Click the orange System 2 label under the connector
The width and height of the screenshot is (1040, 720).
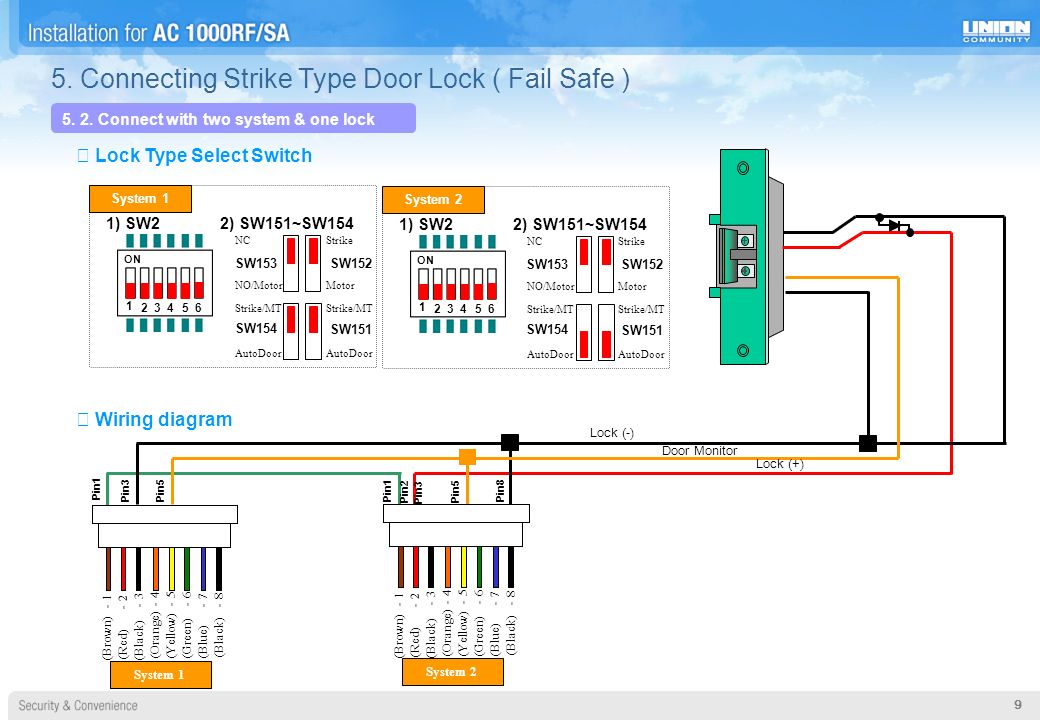pos(452,672)
